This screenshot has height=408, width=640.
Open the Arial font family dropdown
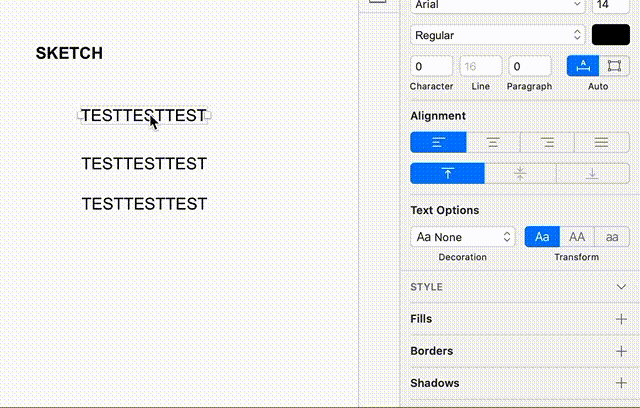point(498,6)
